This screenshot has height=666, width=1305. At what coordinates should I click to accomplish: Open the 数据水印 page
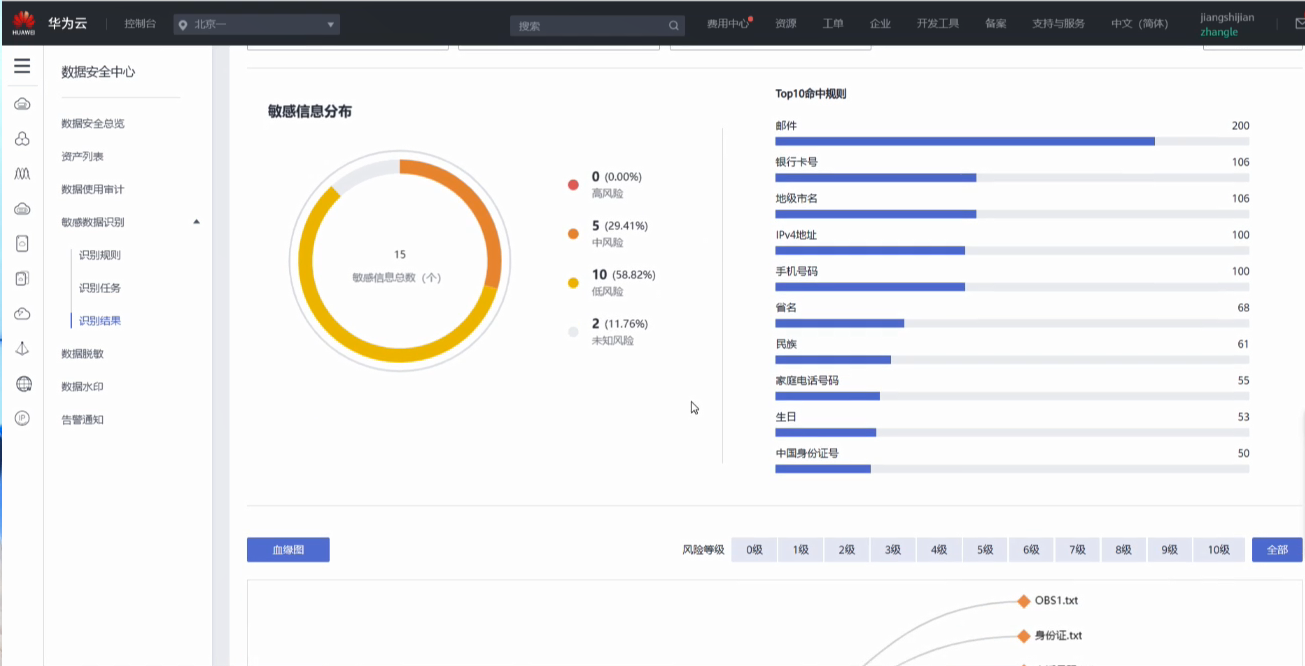[82, 387]
